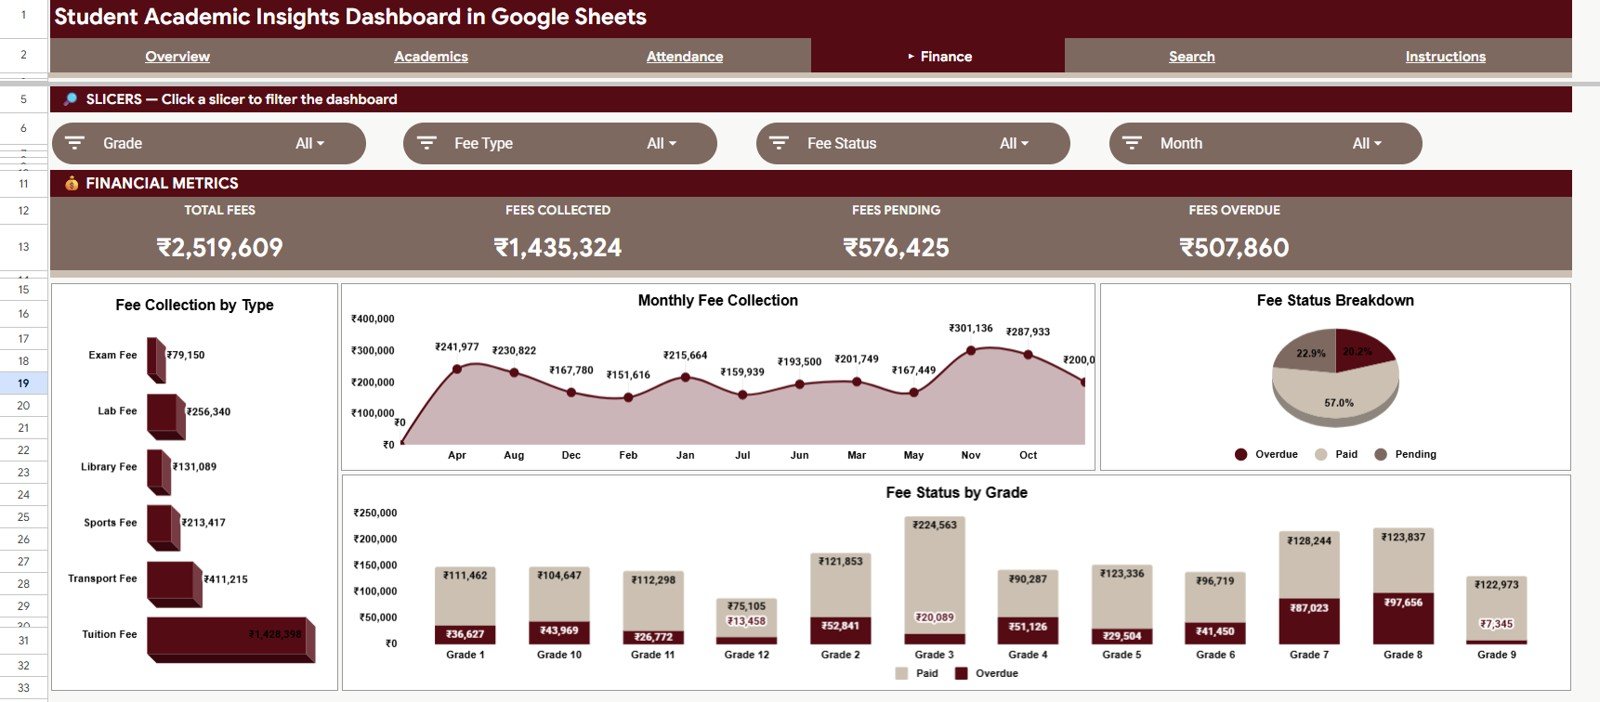The image size is (1600, 702).
Task: Click the Grade 1 overdue label ₹36,627
Action: [x=465, y=634]
